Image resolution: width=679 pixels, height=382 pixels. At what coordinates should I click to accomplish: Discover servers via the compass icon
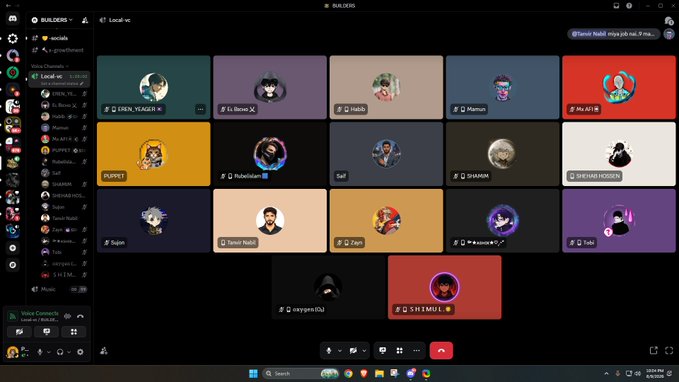click(x=13, y=265)
